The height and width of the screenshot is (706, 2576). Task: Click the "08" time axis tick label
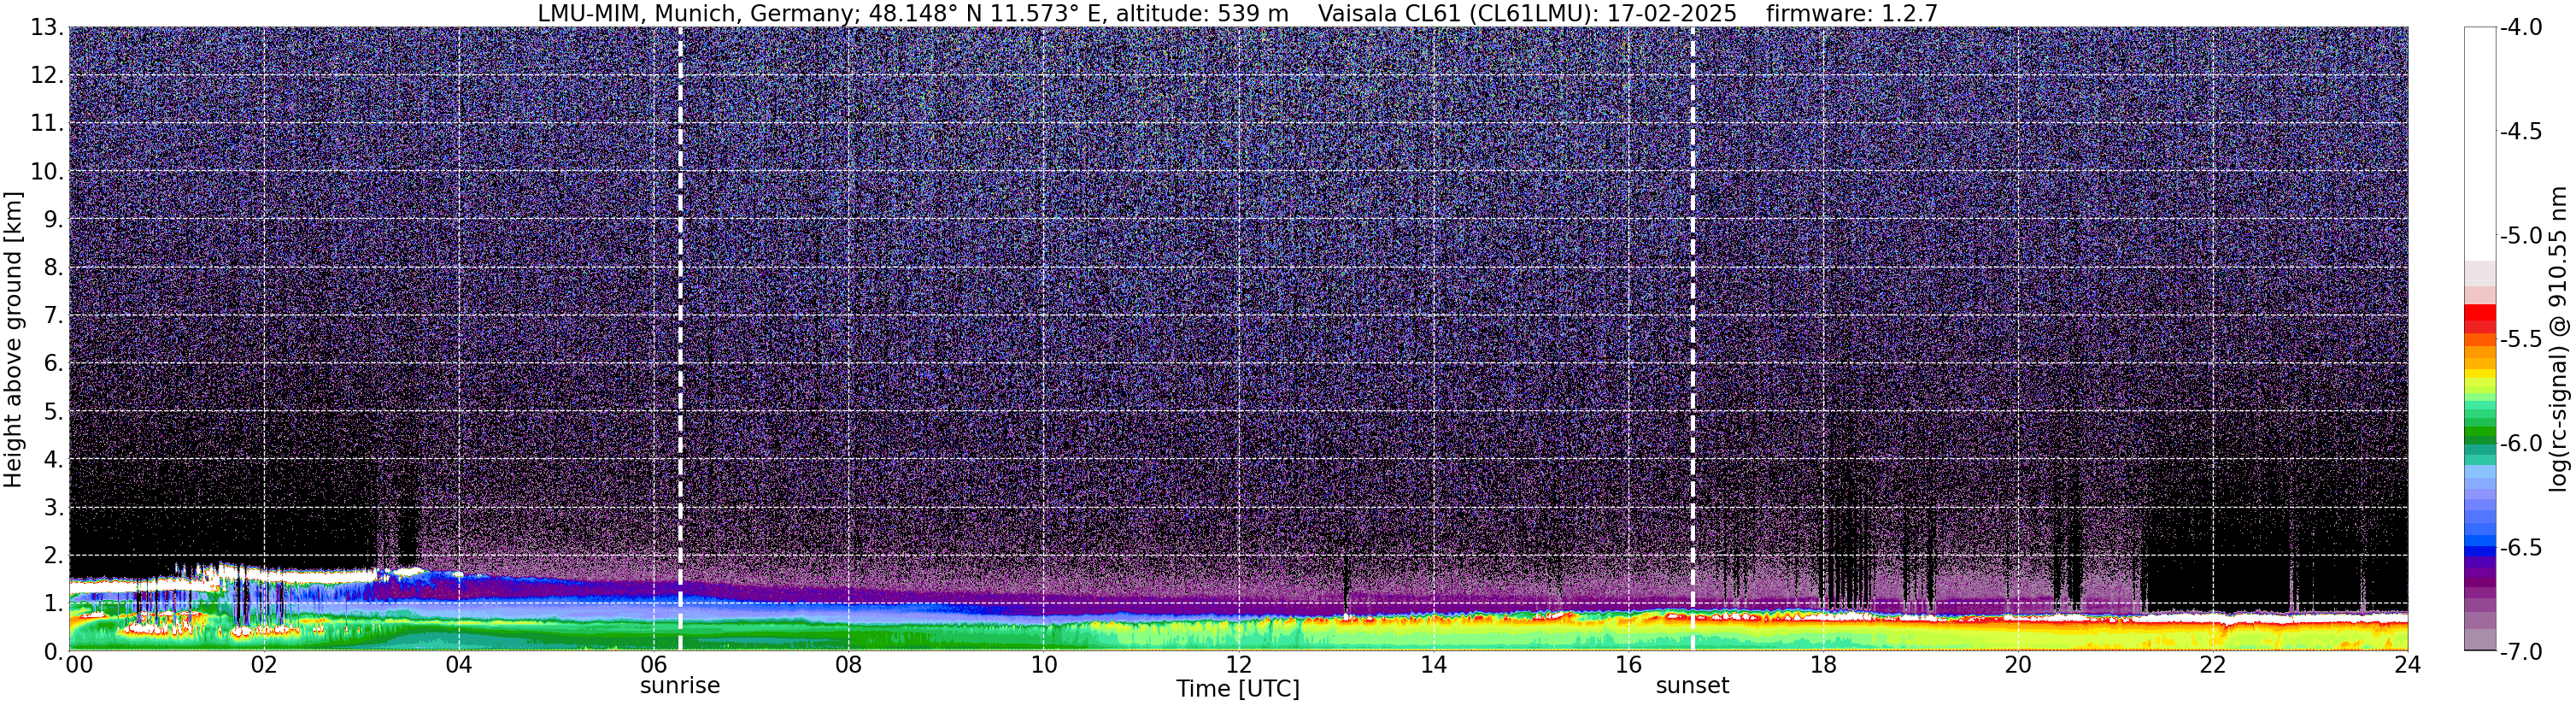tap(849, 665)
